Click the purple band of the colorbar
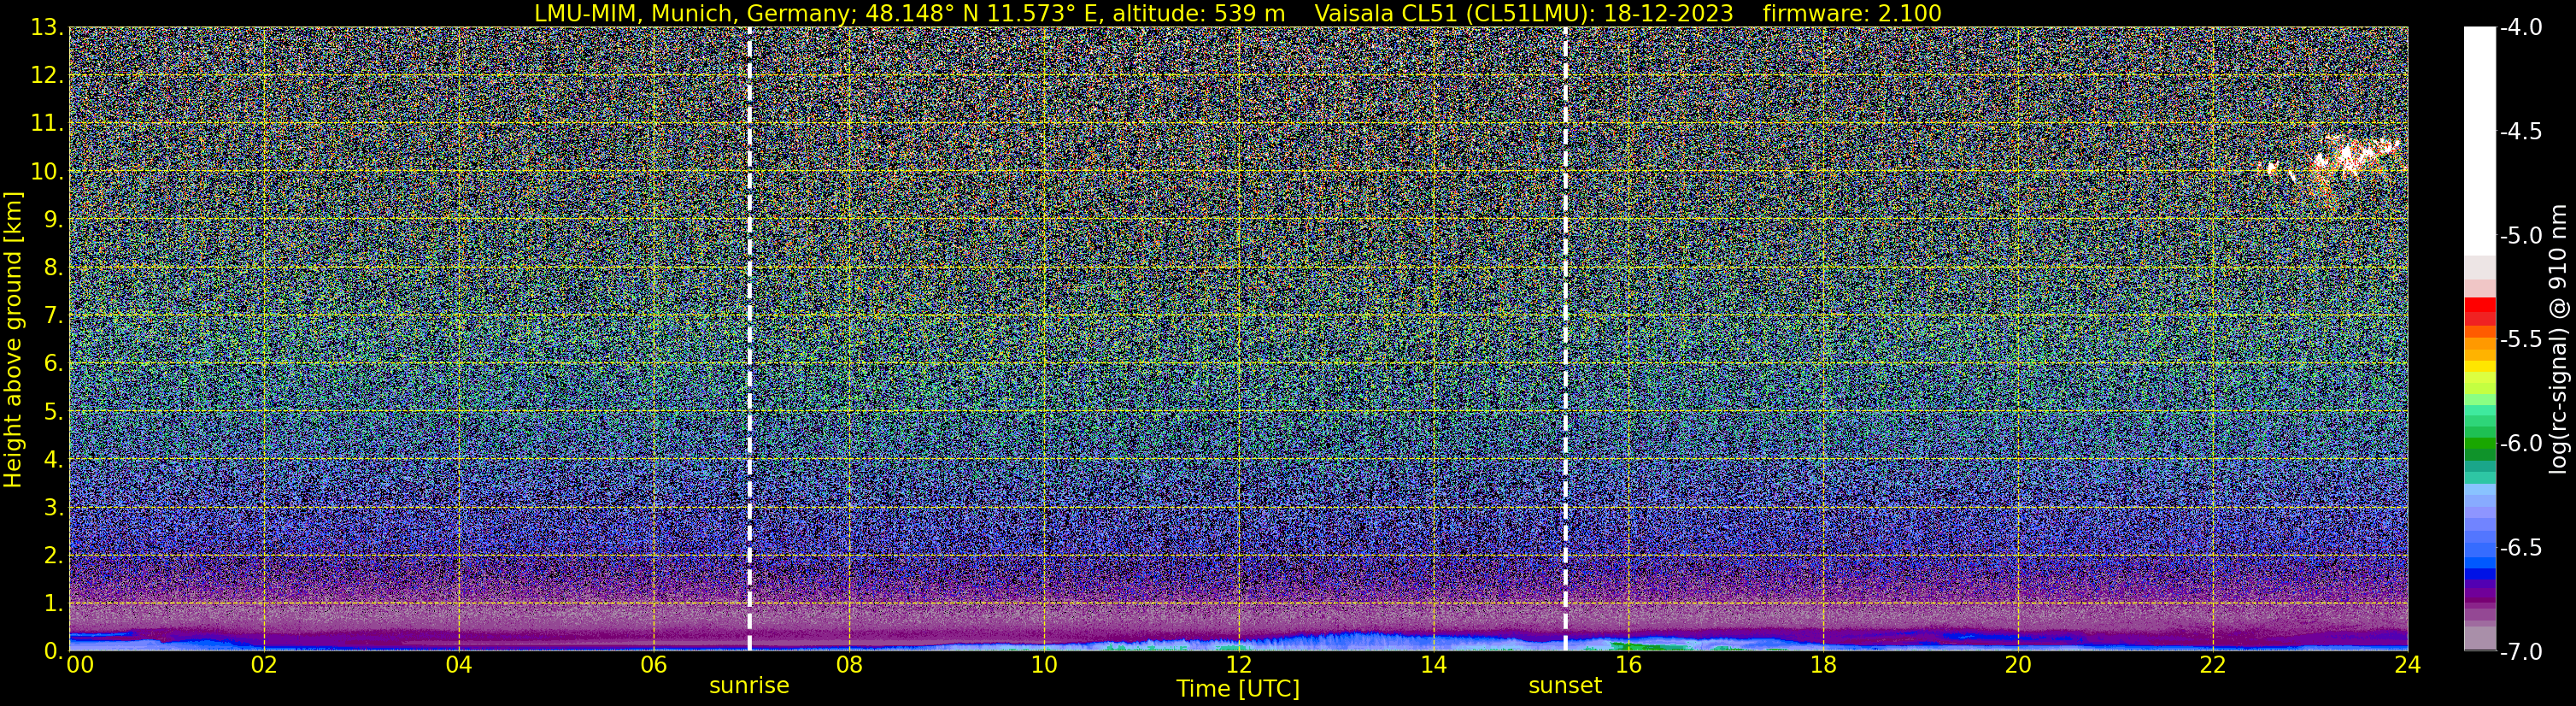Viewport: 2576px width, 706px height. [2480, 593]
